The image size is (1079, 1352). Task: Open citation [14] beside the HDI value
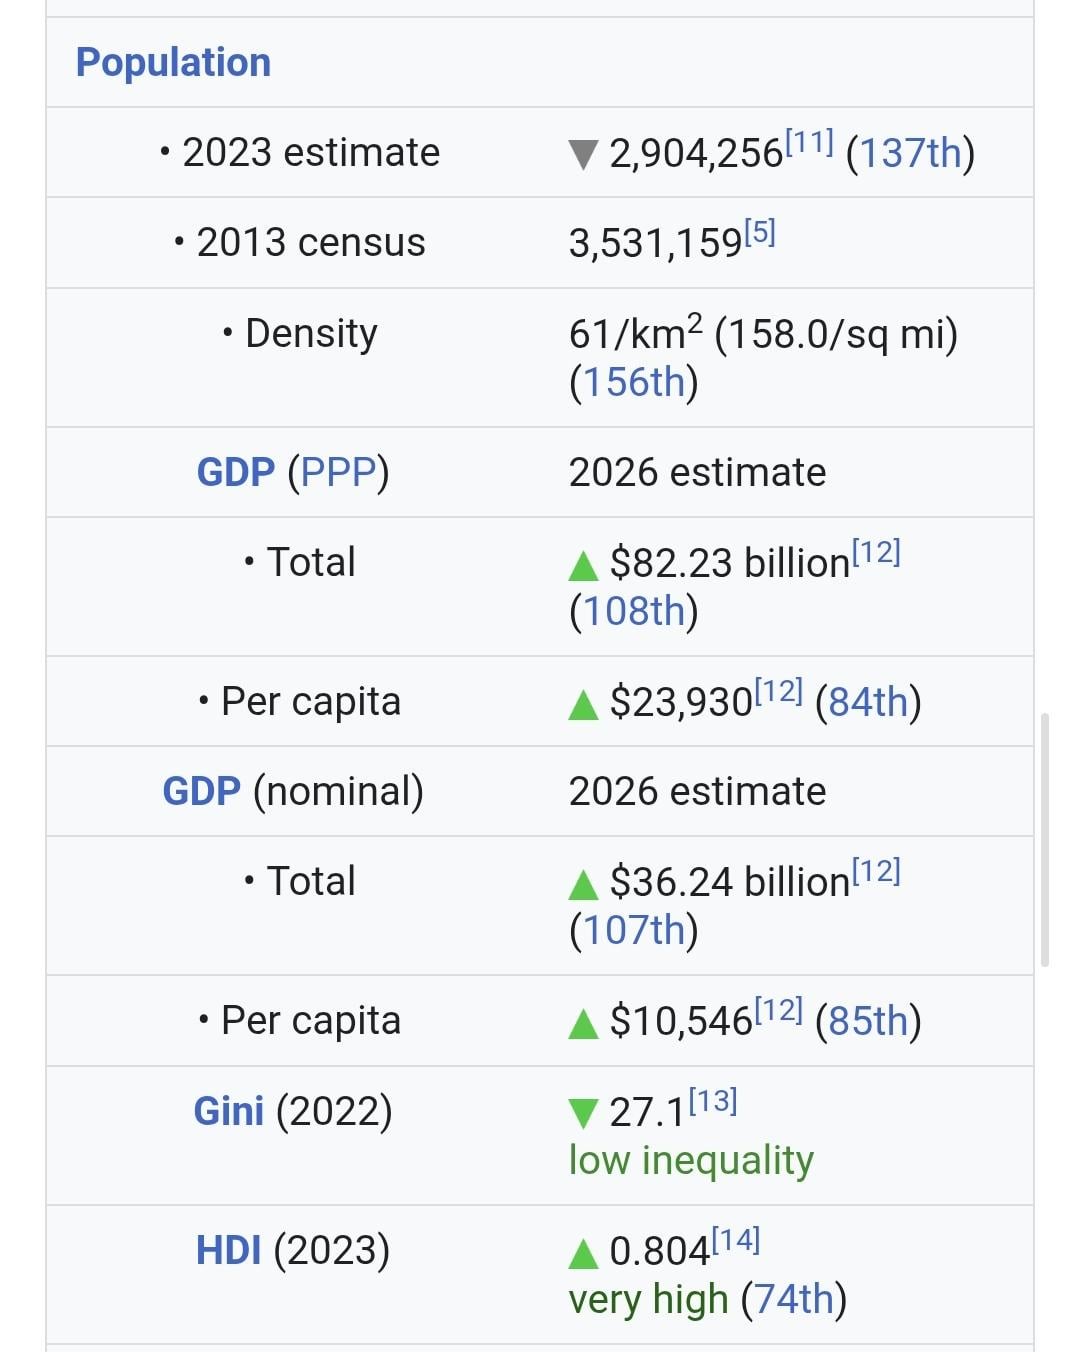coord(736,1241)
